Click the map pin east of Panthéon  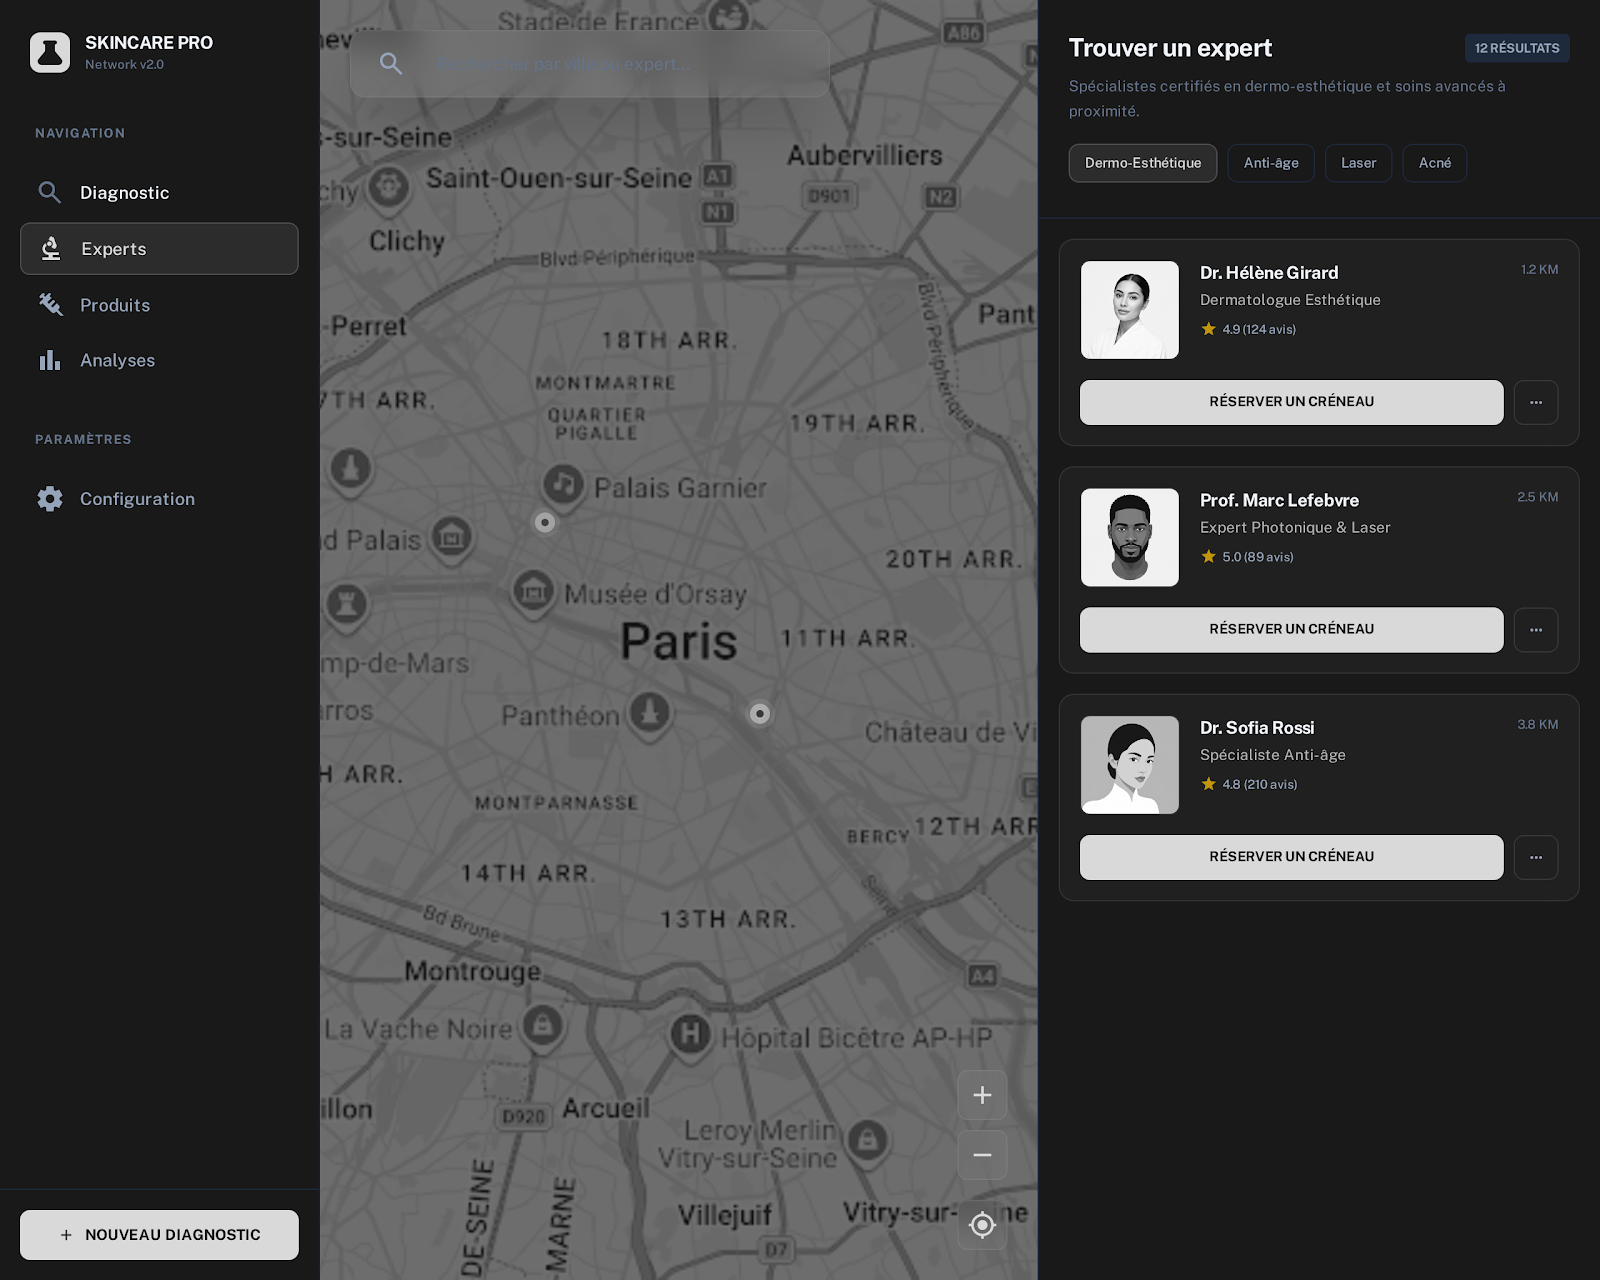pos(760,713)
